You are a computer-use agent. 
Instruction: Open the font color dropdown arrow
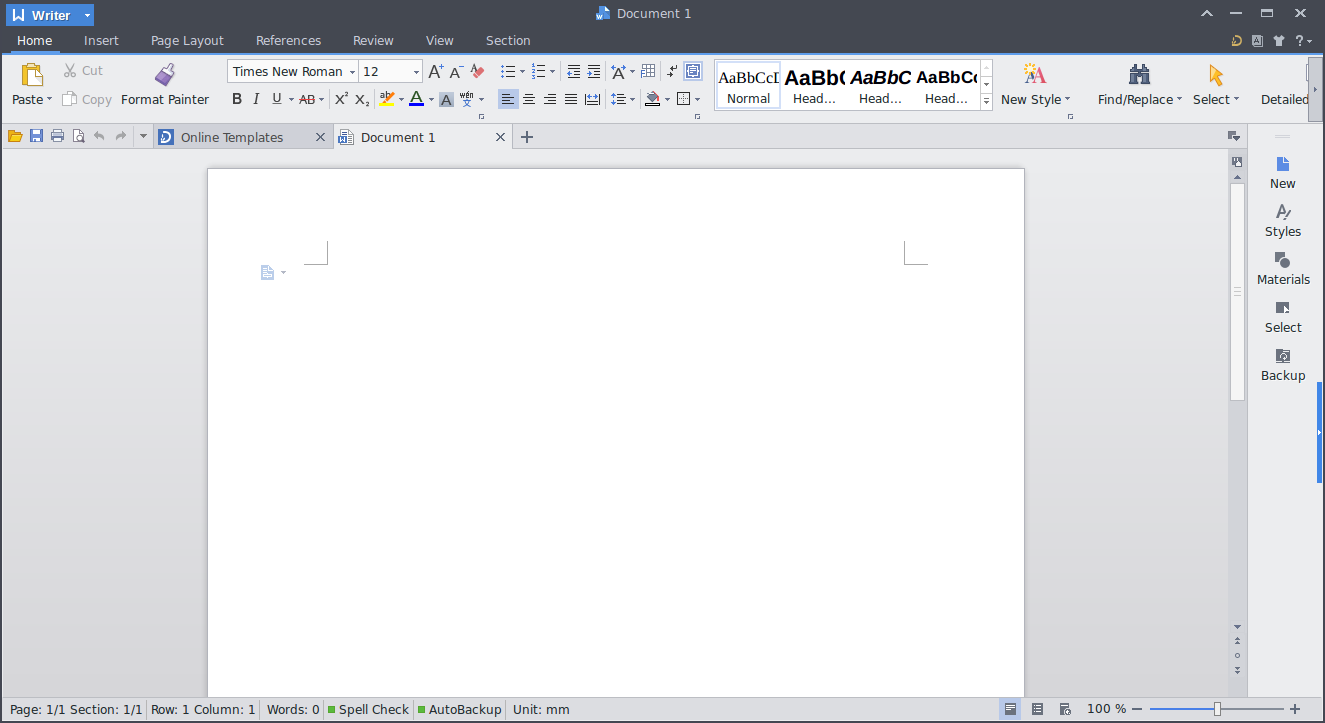click(431, 100)
